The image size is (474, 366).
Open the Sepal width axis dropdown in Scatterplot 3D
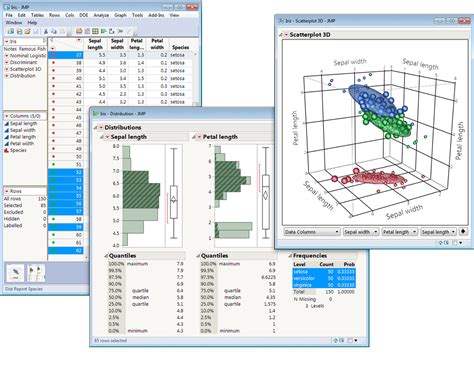(x=361, y=232)
